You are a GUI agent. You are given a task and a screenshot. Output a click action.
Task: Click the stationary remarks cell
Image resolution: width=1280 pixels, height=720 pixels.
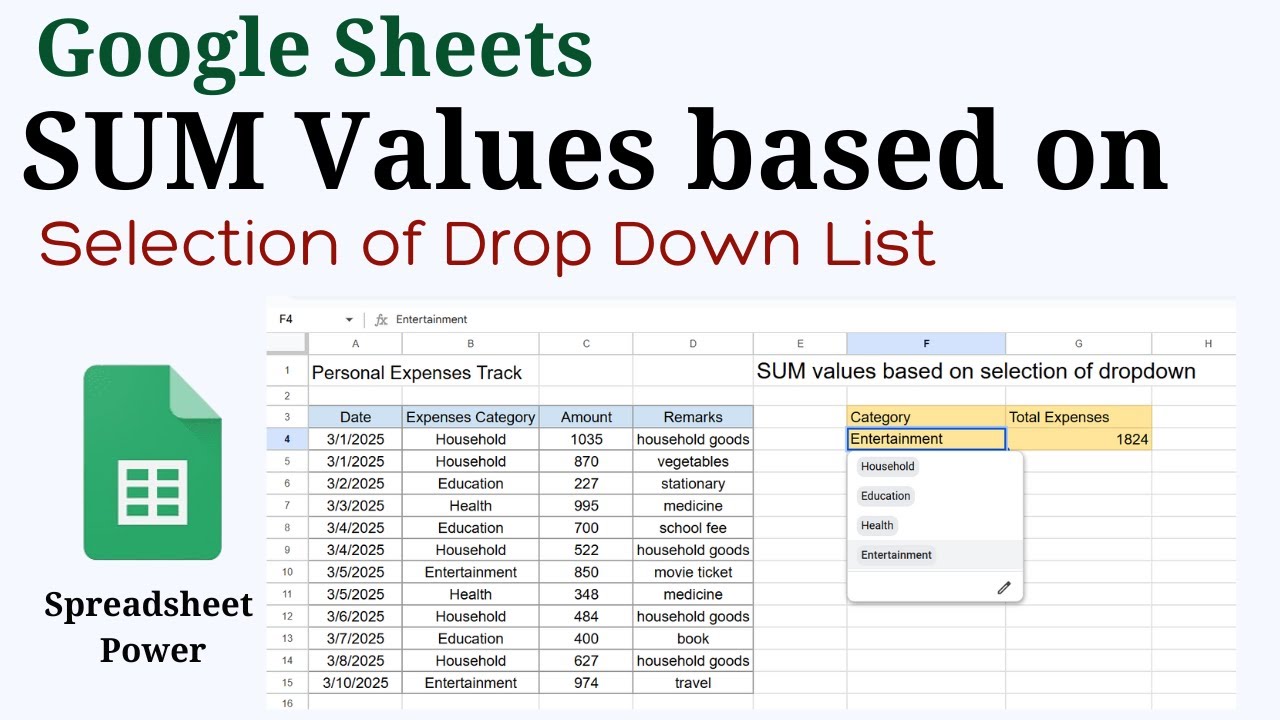pos(693,483)
